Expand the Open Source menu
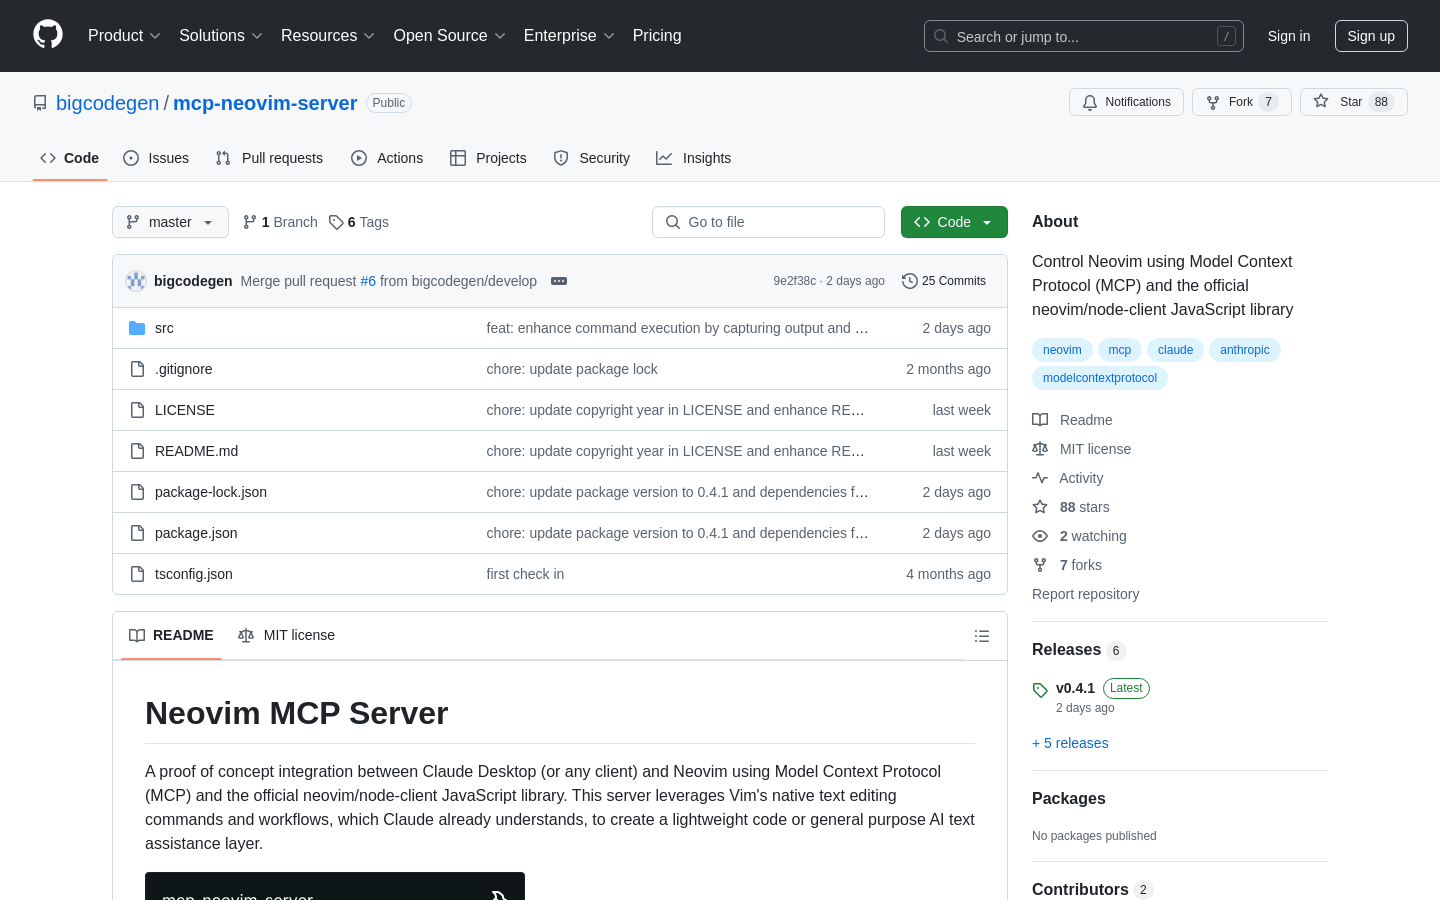 (449, 36)
